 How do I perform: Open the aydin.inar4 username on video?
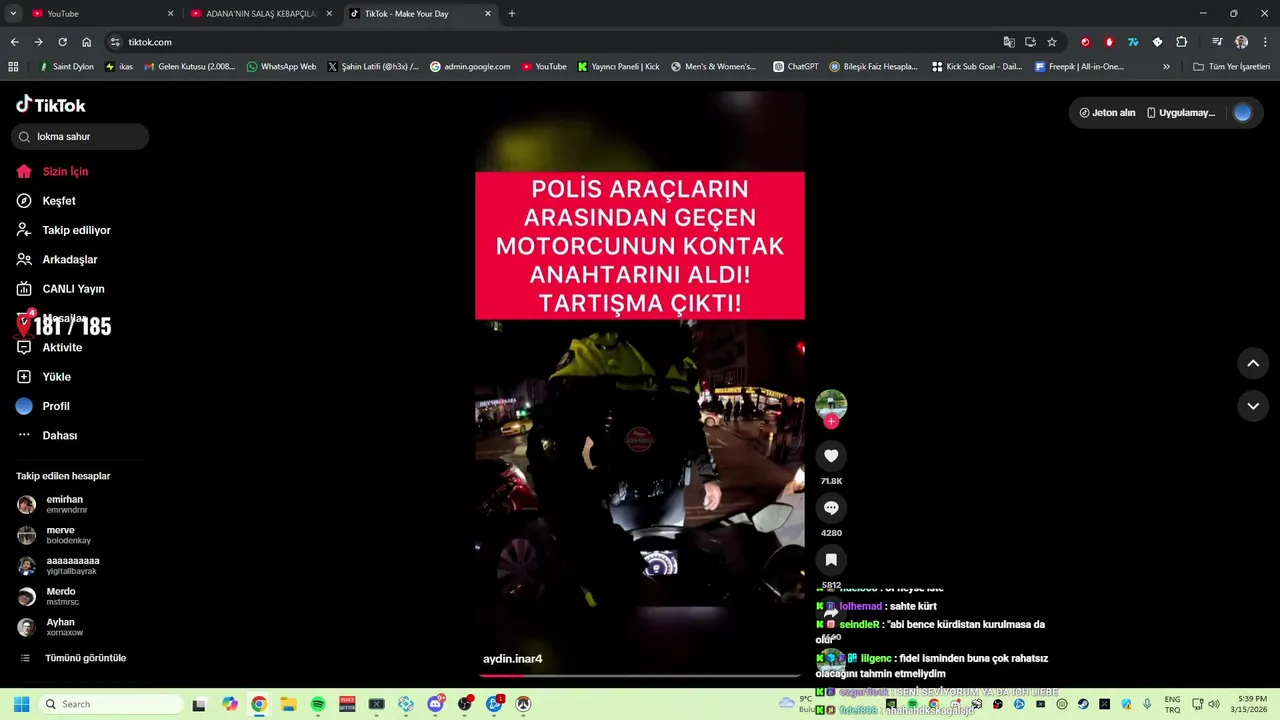pyautogui.click(x=512, y=659)
